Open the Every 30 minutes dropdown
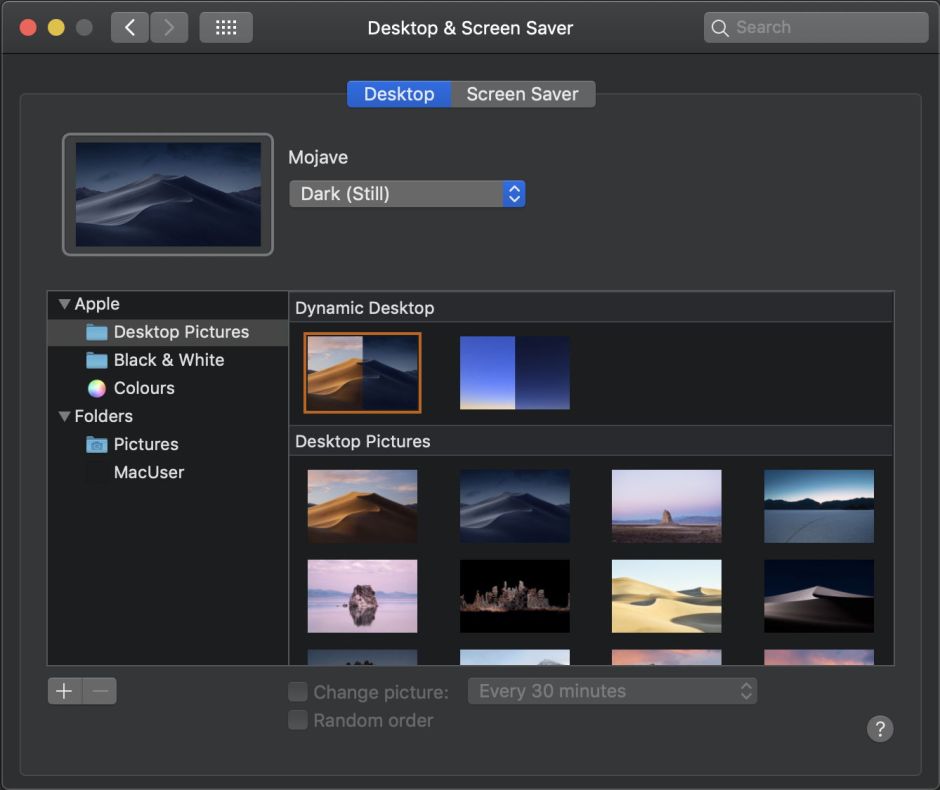940x790 pixels. pyautogui.click(x=612, y=690)
